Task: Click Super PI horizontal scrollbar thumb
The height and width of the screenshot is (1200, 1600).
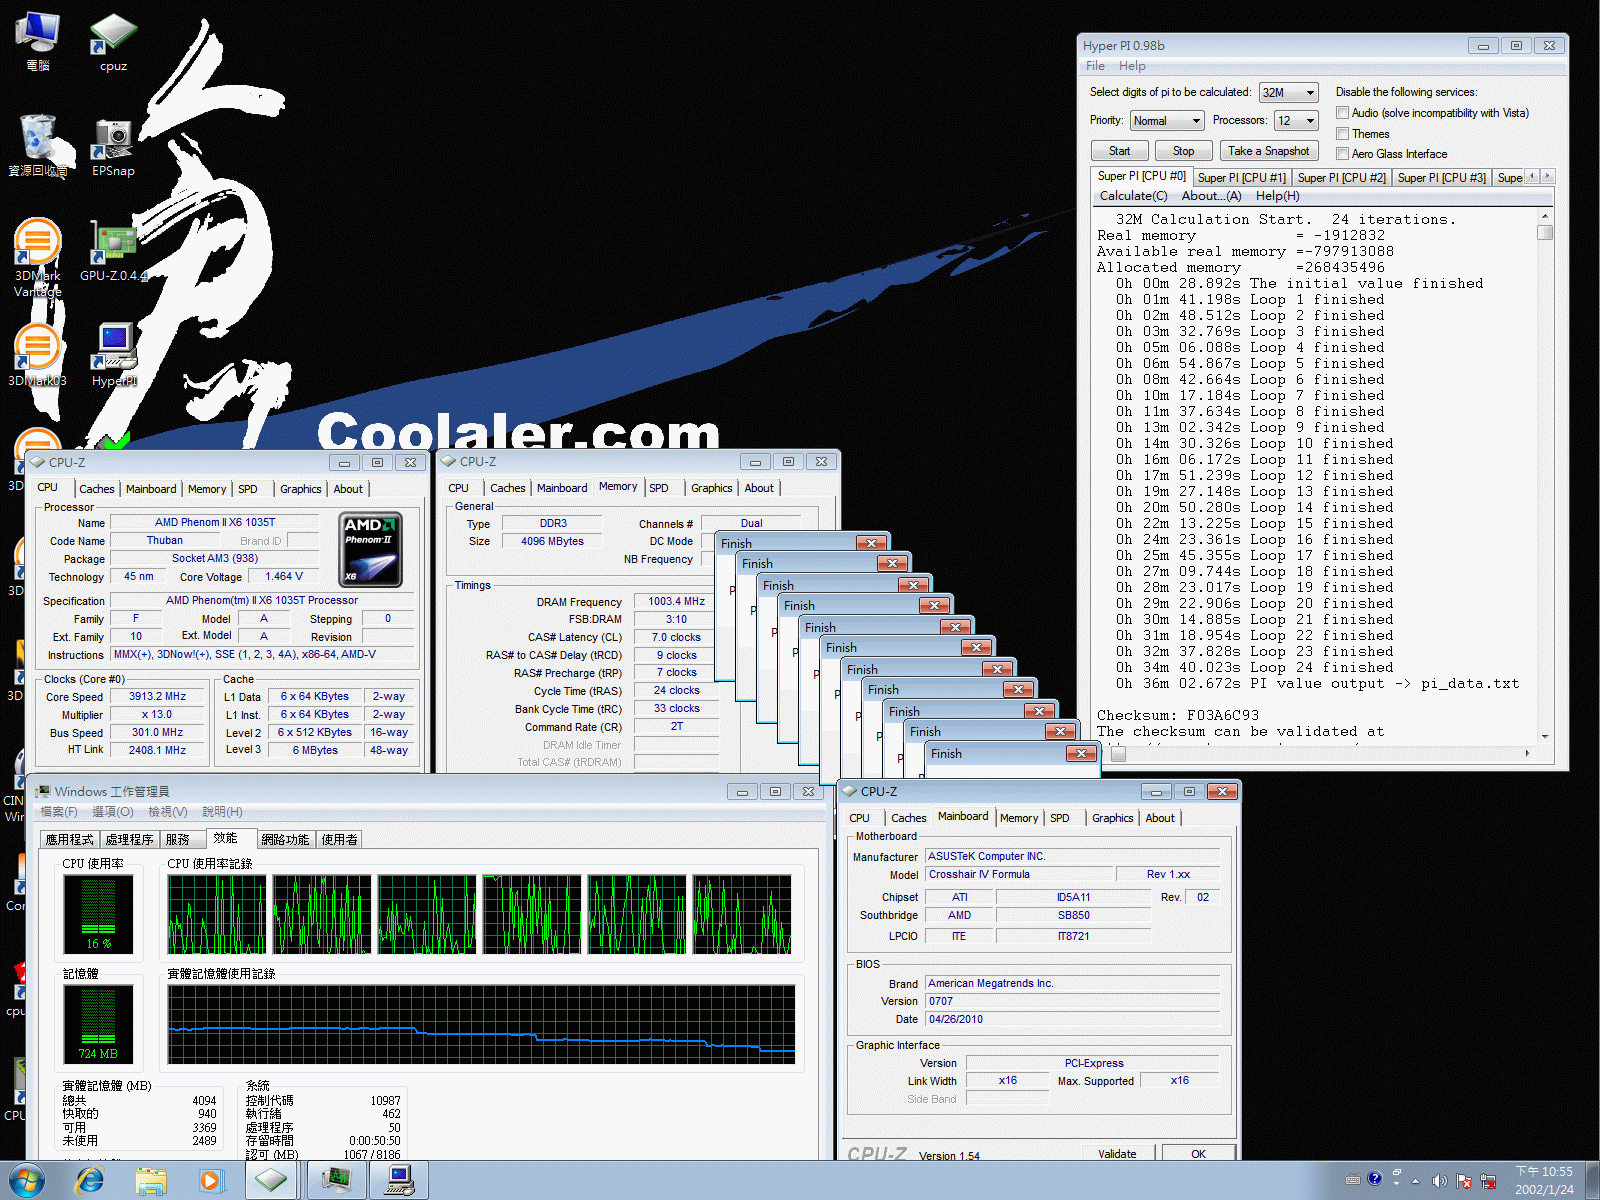Action: [x=1118, y=754]
